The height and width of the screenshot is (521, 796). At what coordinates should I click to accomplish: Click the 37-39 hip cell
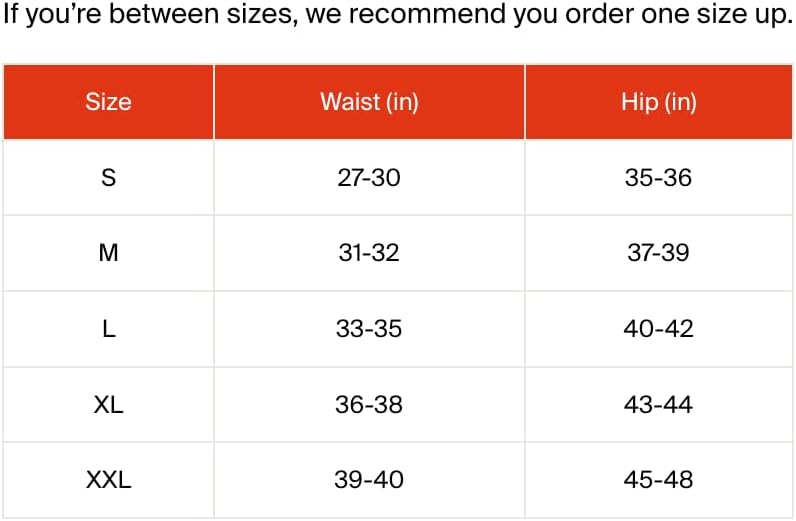(x=658, y=253)
